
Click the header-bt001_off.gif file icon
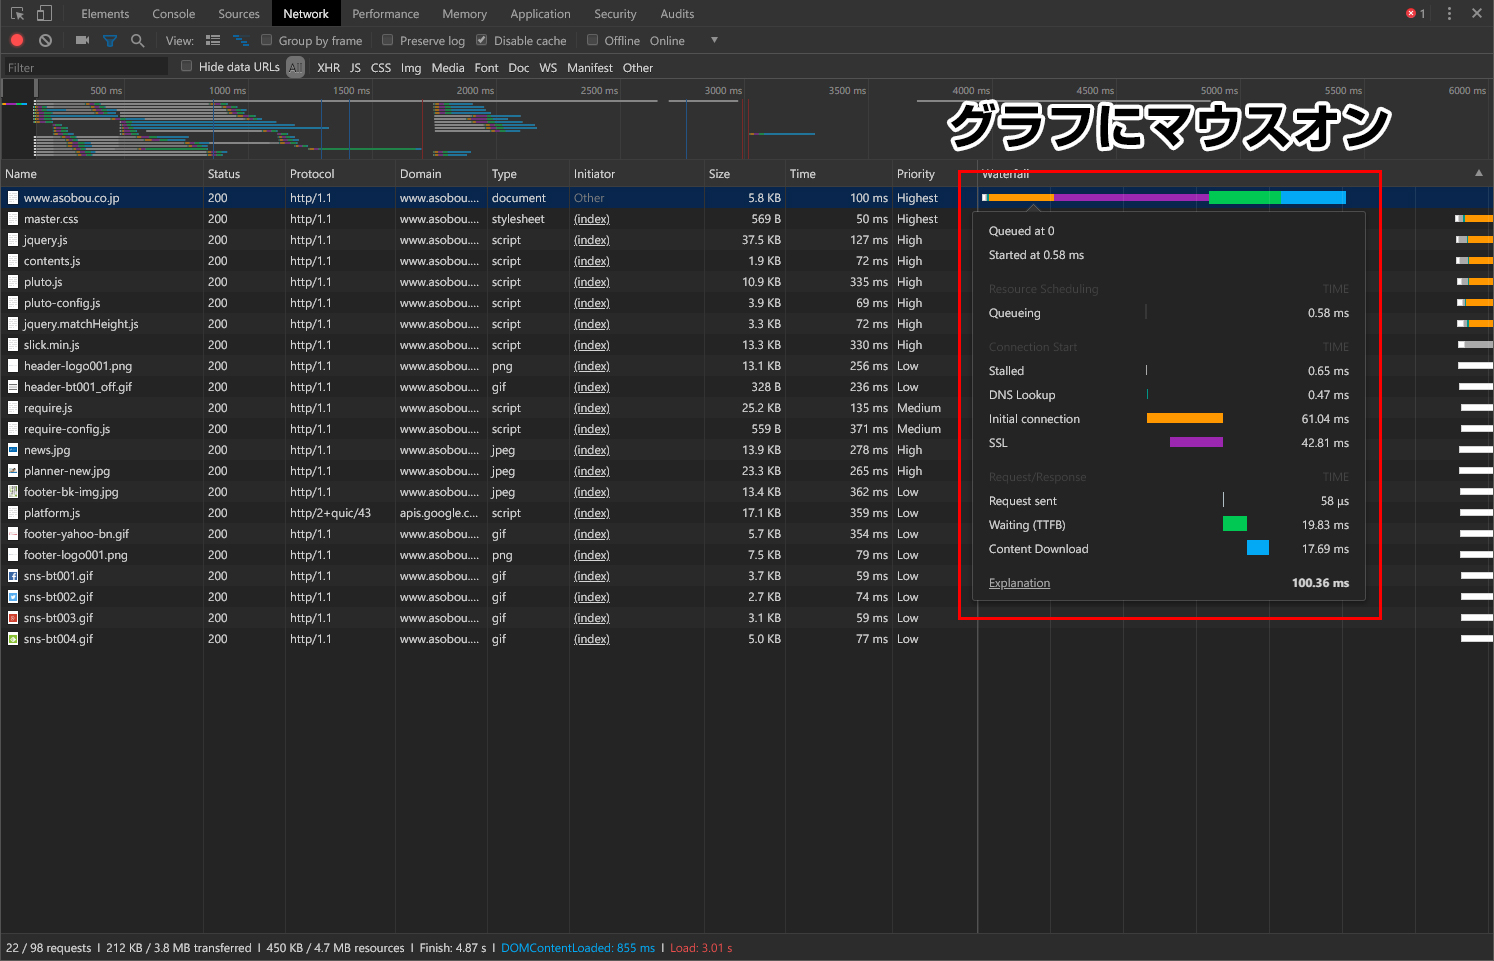coord(13,387)
